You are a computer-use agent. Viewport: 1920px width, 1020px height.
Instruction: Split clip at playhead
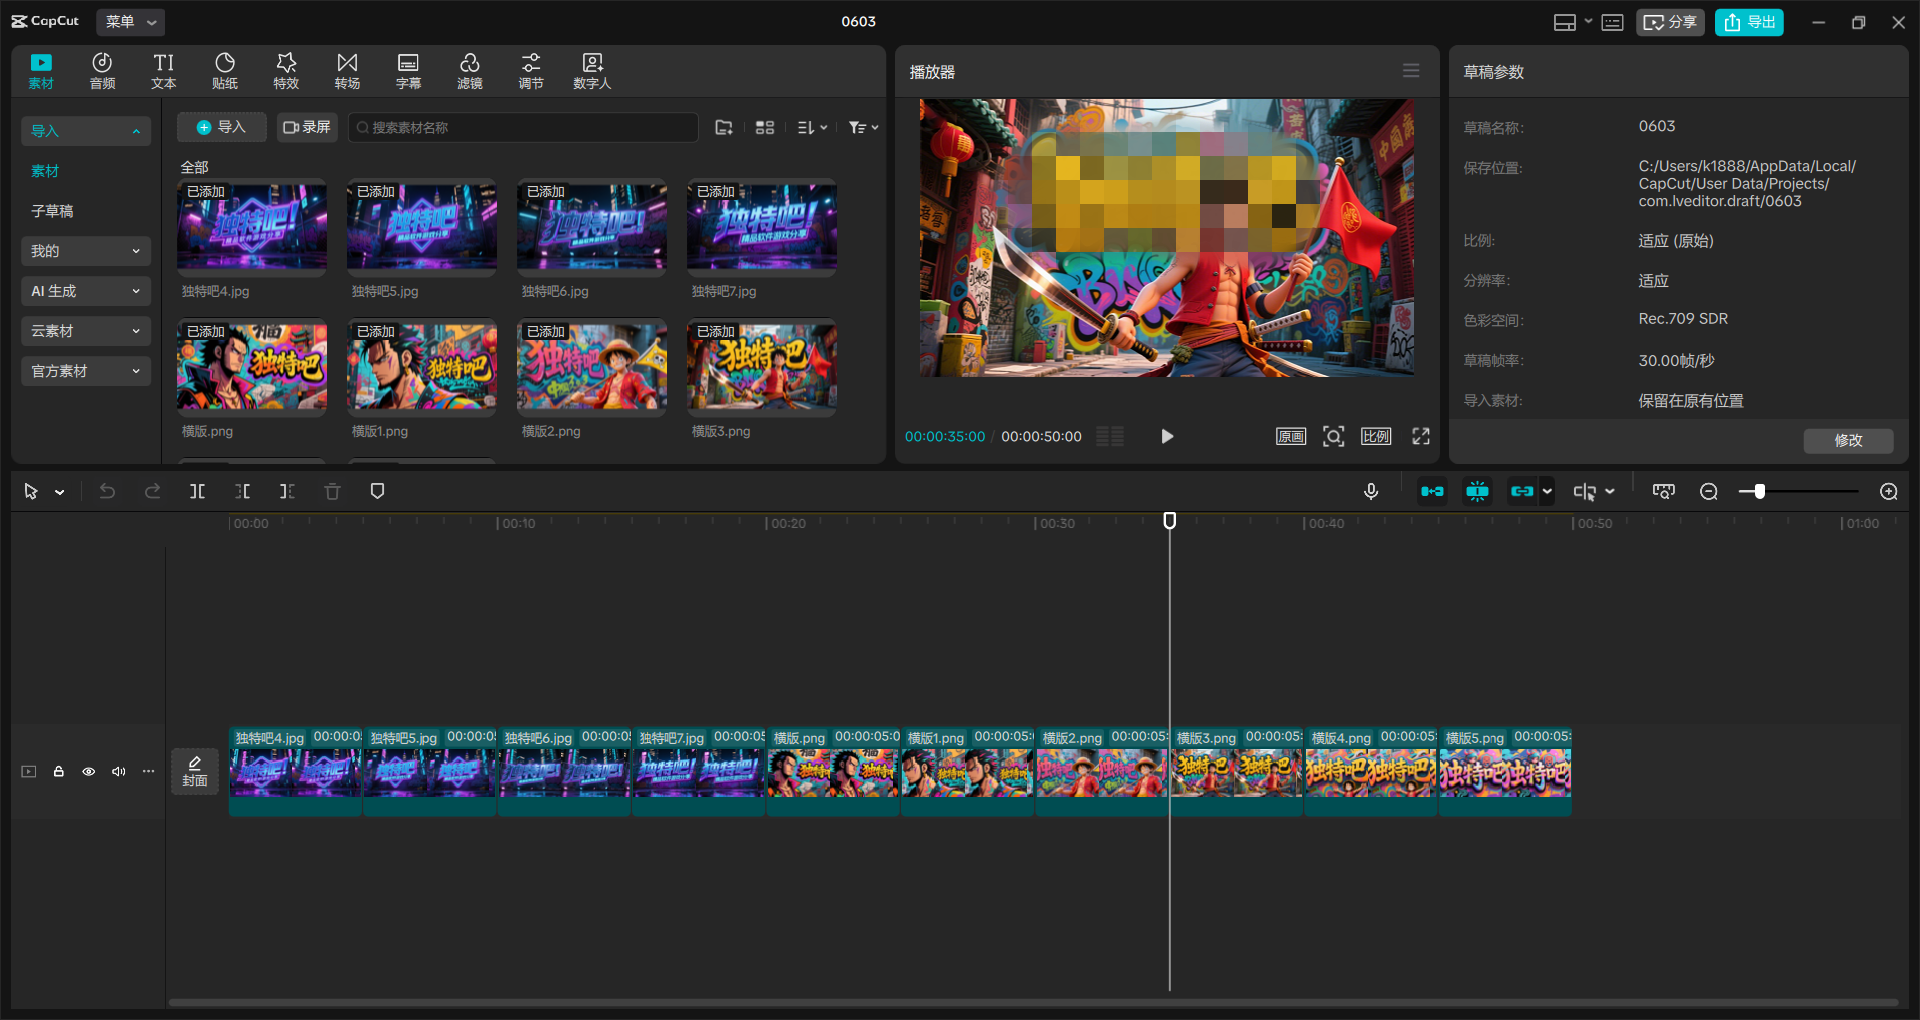tap(197, 491)
